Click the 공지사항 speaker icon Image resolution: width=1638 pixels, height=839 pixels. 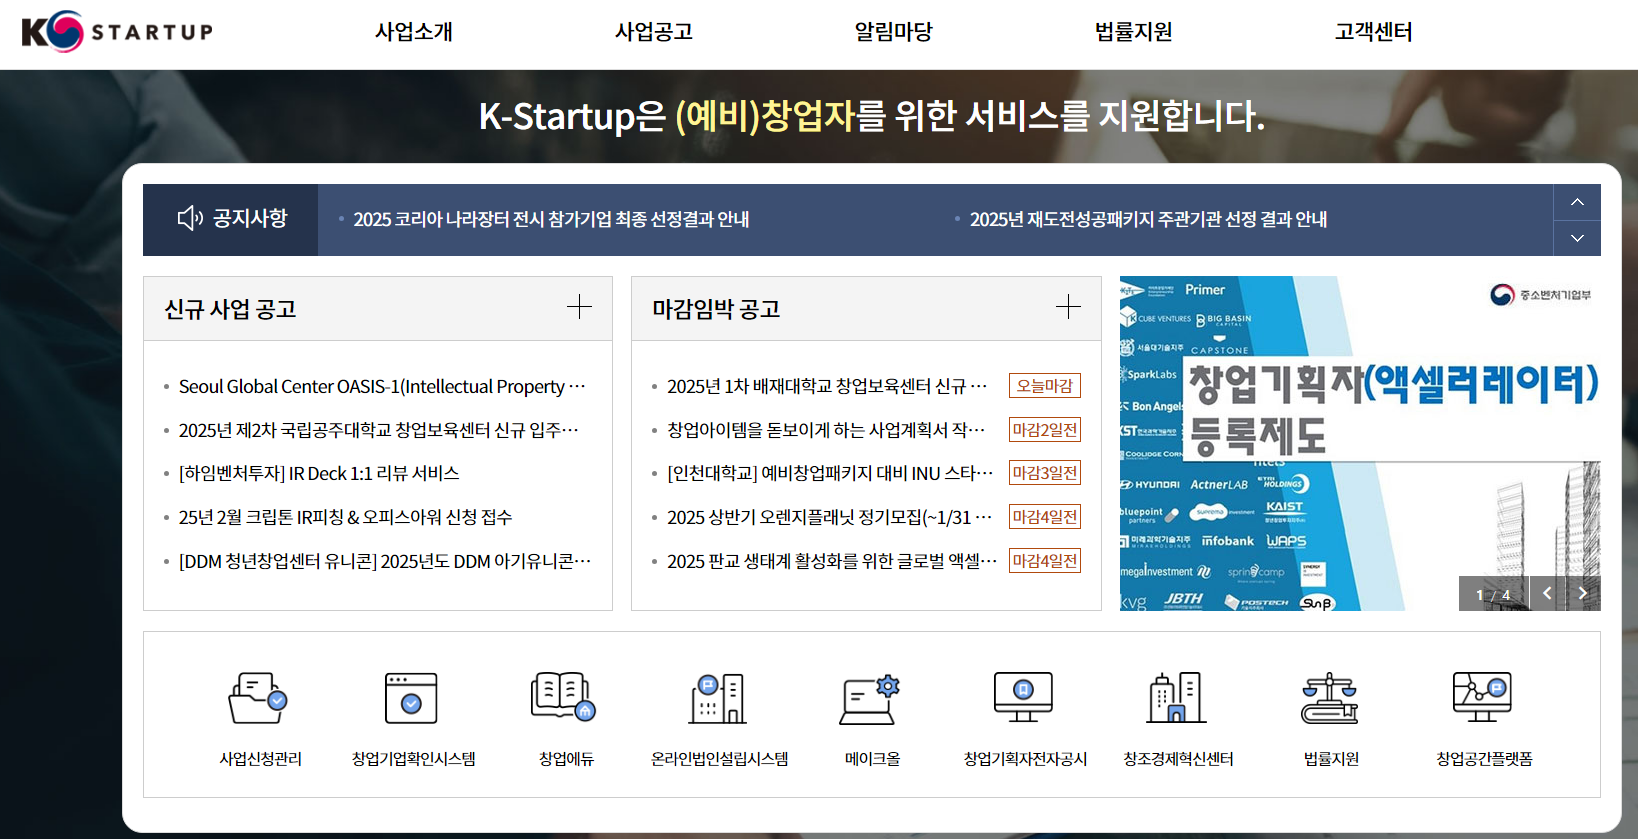[190, 218]
